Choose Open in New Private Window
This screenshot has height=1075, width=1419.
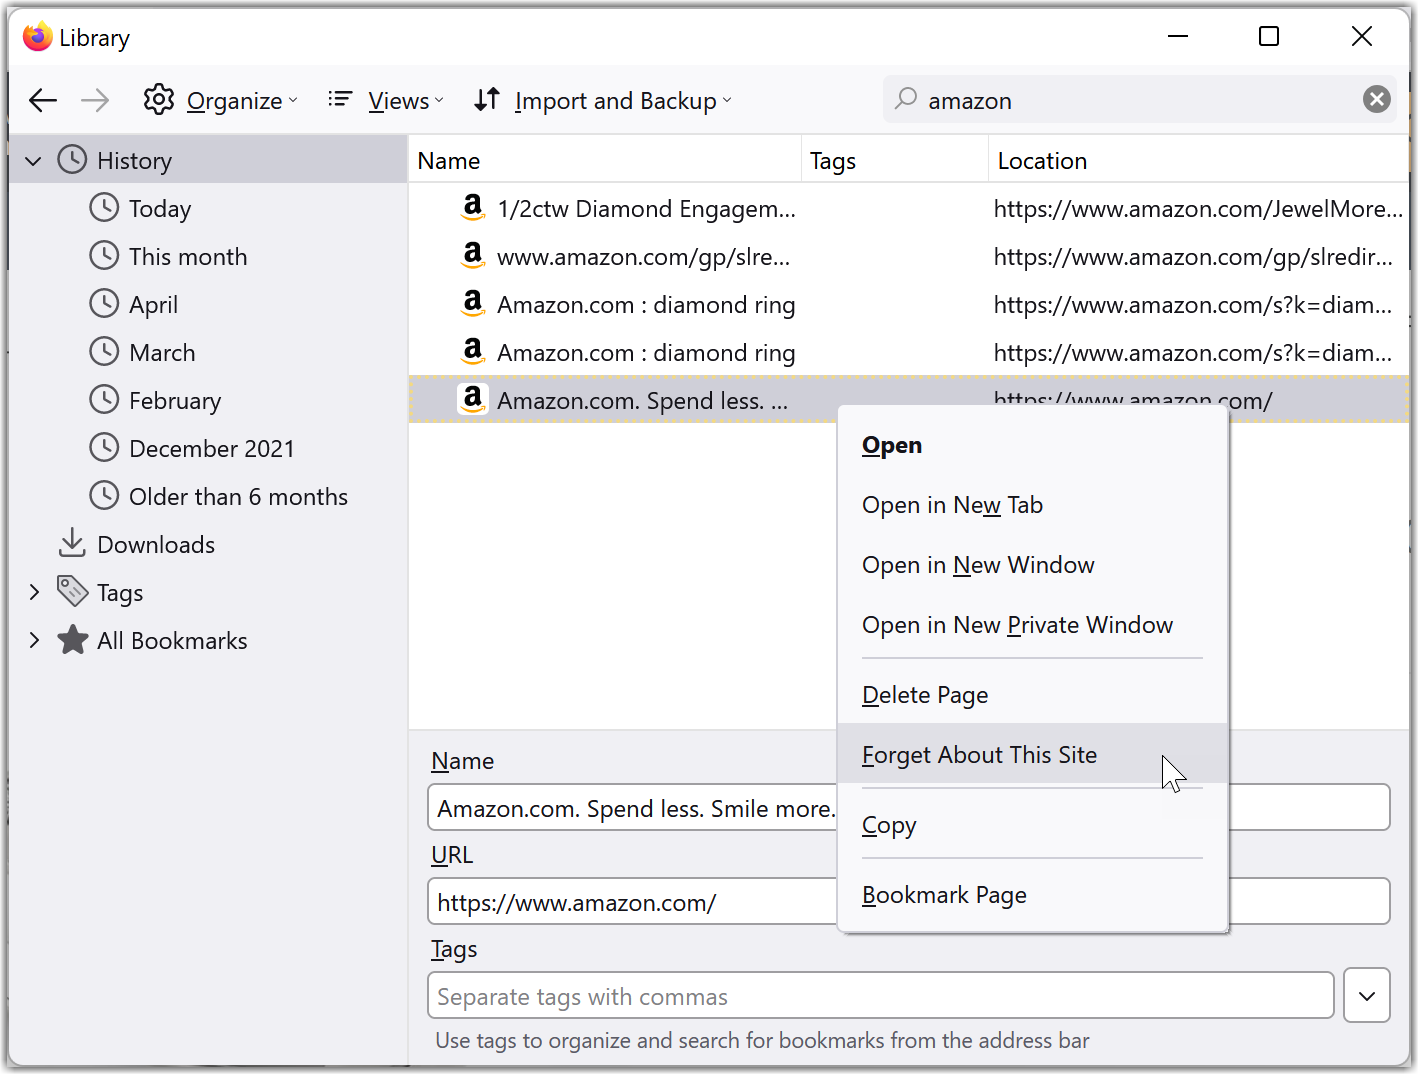coord(1033,625)
